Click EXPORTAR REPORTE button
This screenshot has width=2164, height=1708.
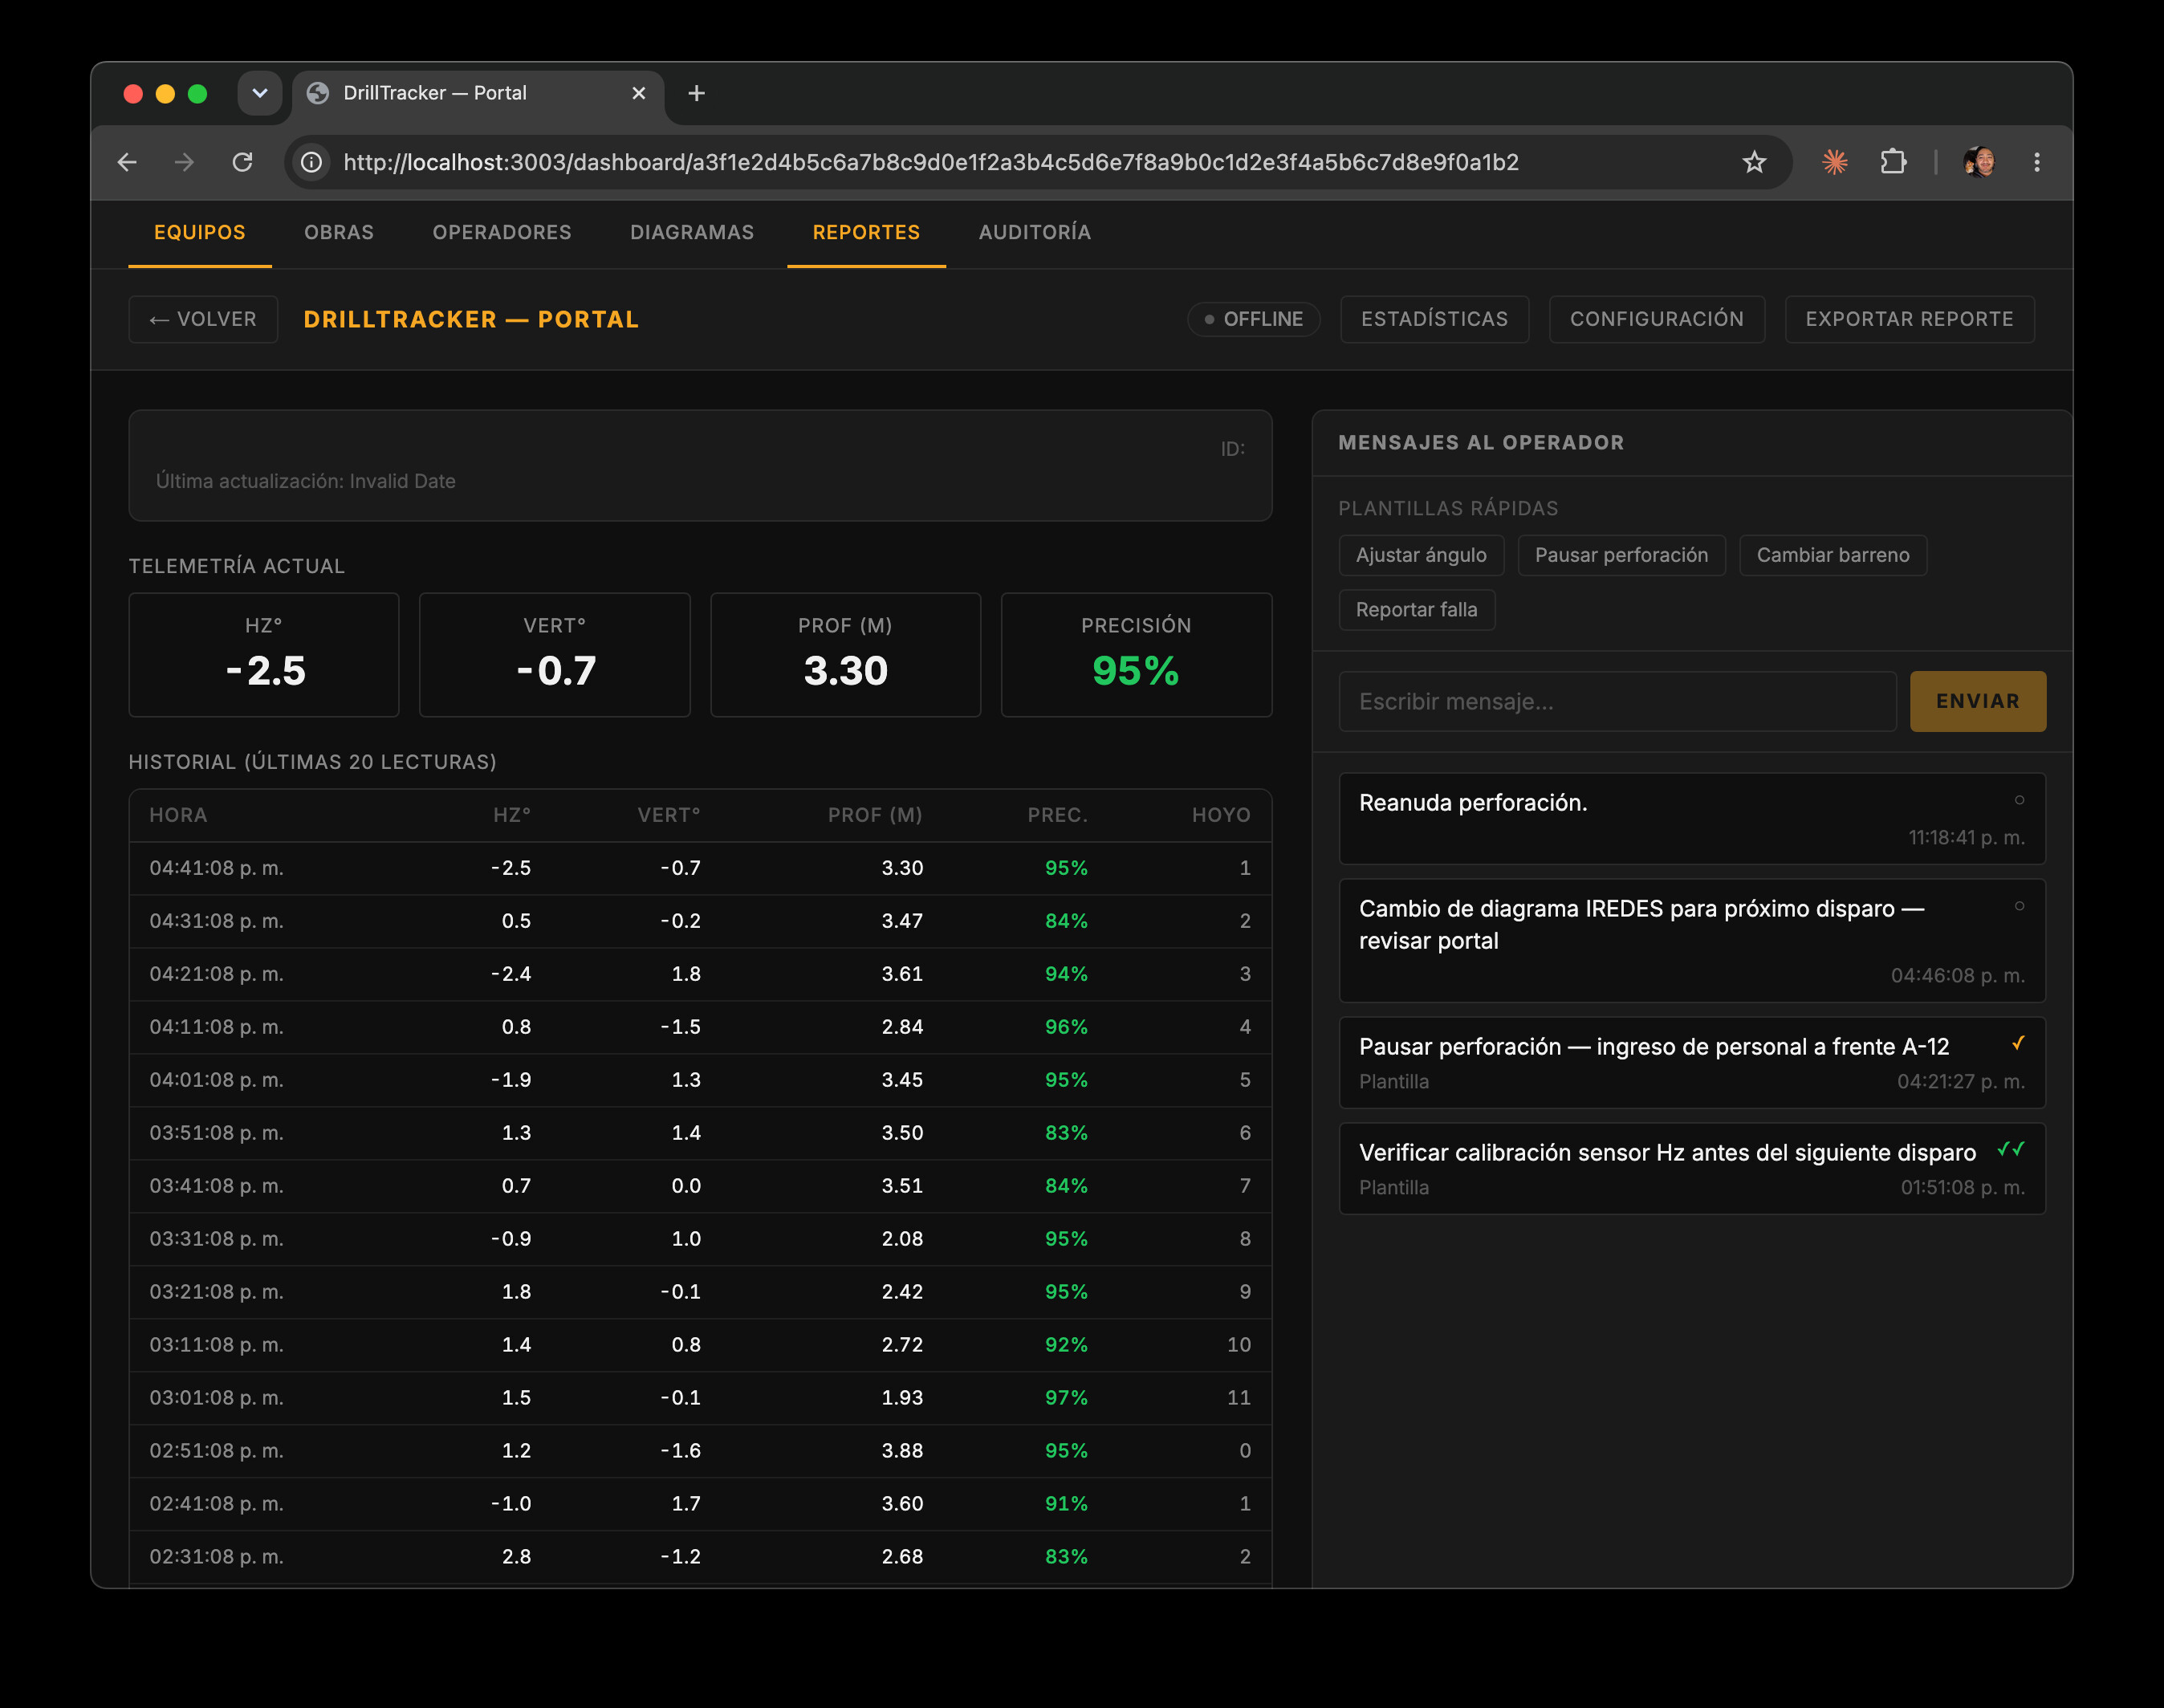[x=1909, y=319]
